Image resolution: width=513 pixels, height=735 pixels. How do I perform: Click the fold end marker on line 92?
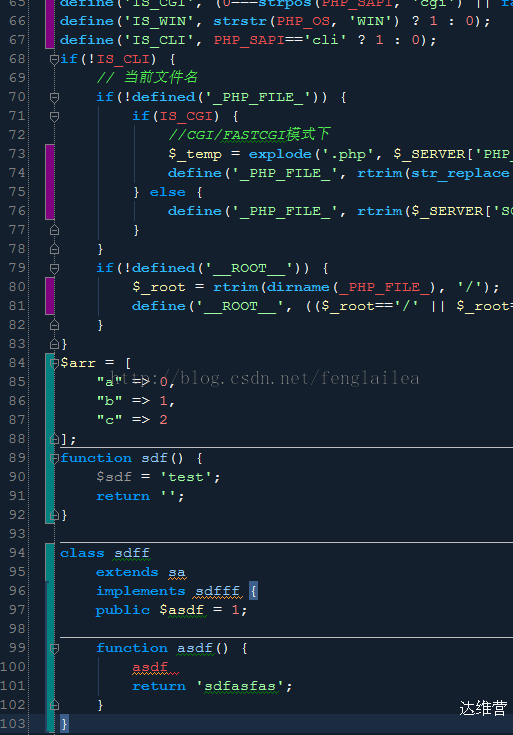pos(54,515)
